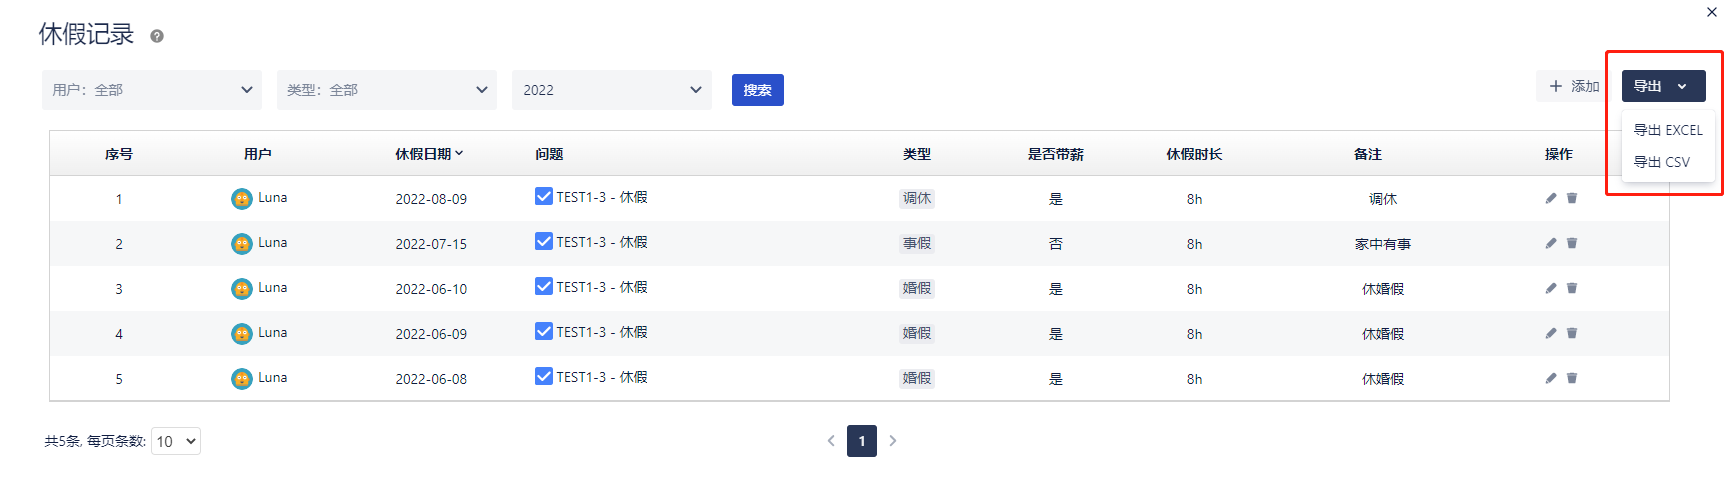Viewport: 1726px width, 483px height.
Task: Click the 添加 button
Action: (1574, 86)
